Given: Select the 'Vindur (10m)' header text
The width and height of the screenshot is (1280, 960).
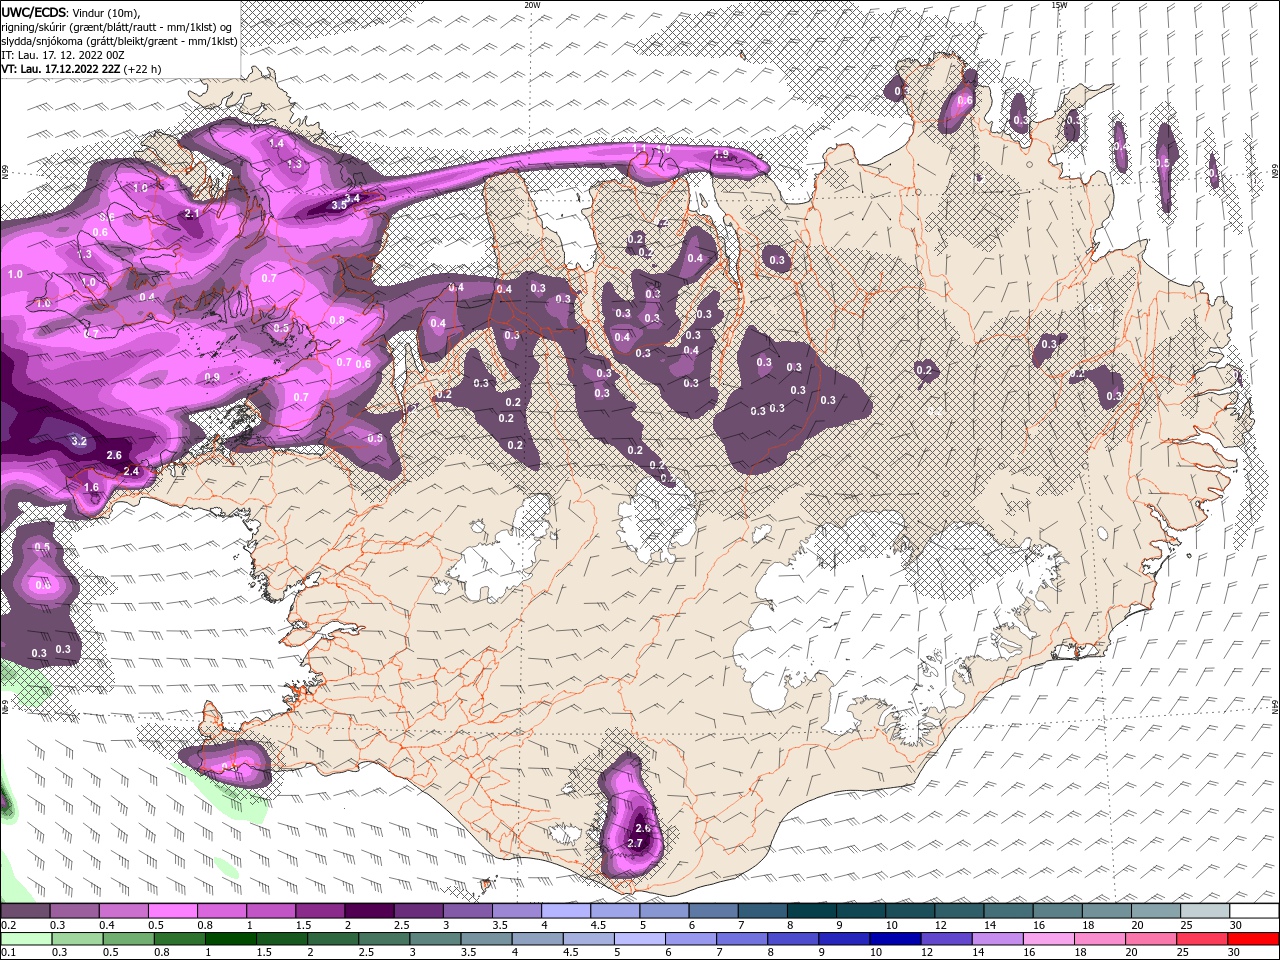Looking at the screenshot, I should [x=107, y=12].
